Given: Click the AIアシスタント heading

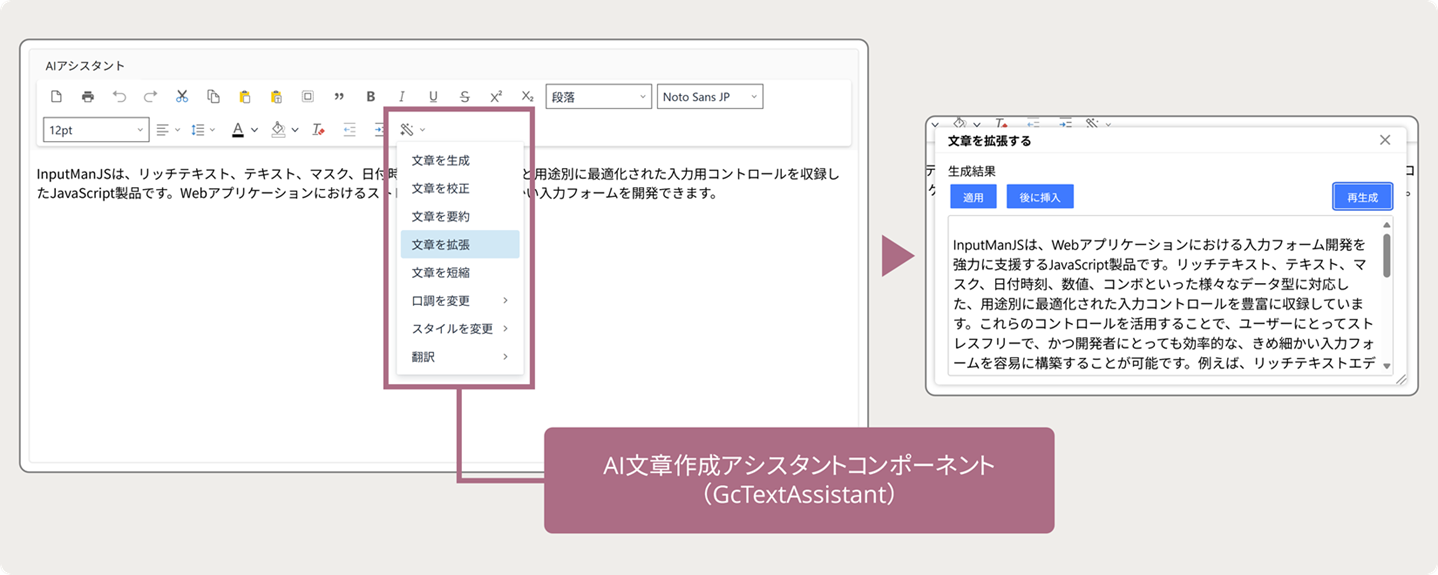Looking at the screenshot, I should (85, 66).
